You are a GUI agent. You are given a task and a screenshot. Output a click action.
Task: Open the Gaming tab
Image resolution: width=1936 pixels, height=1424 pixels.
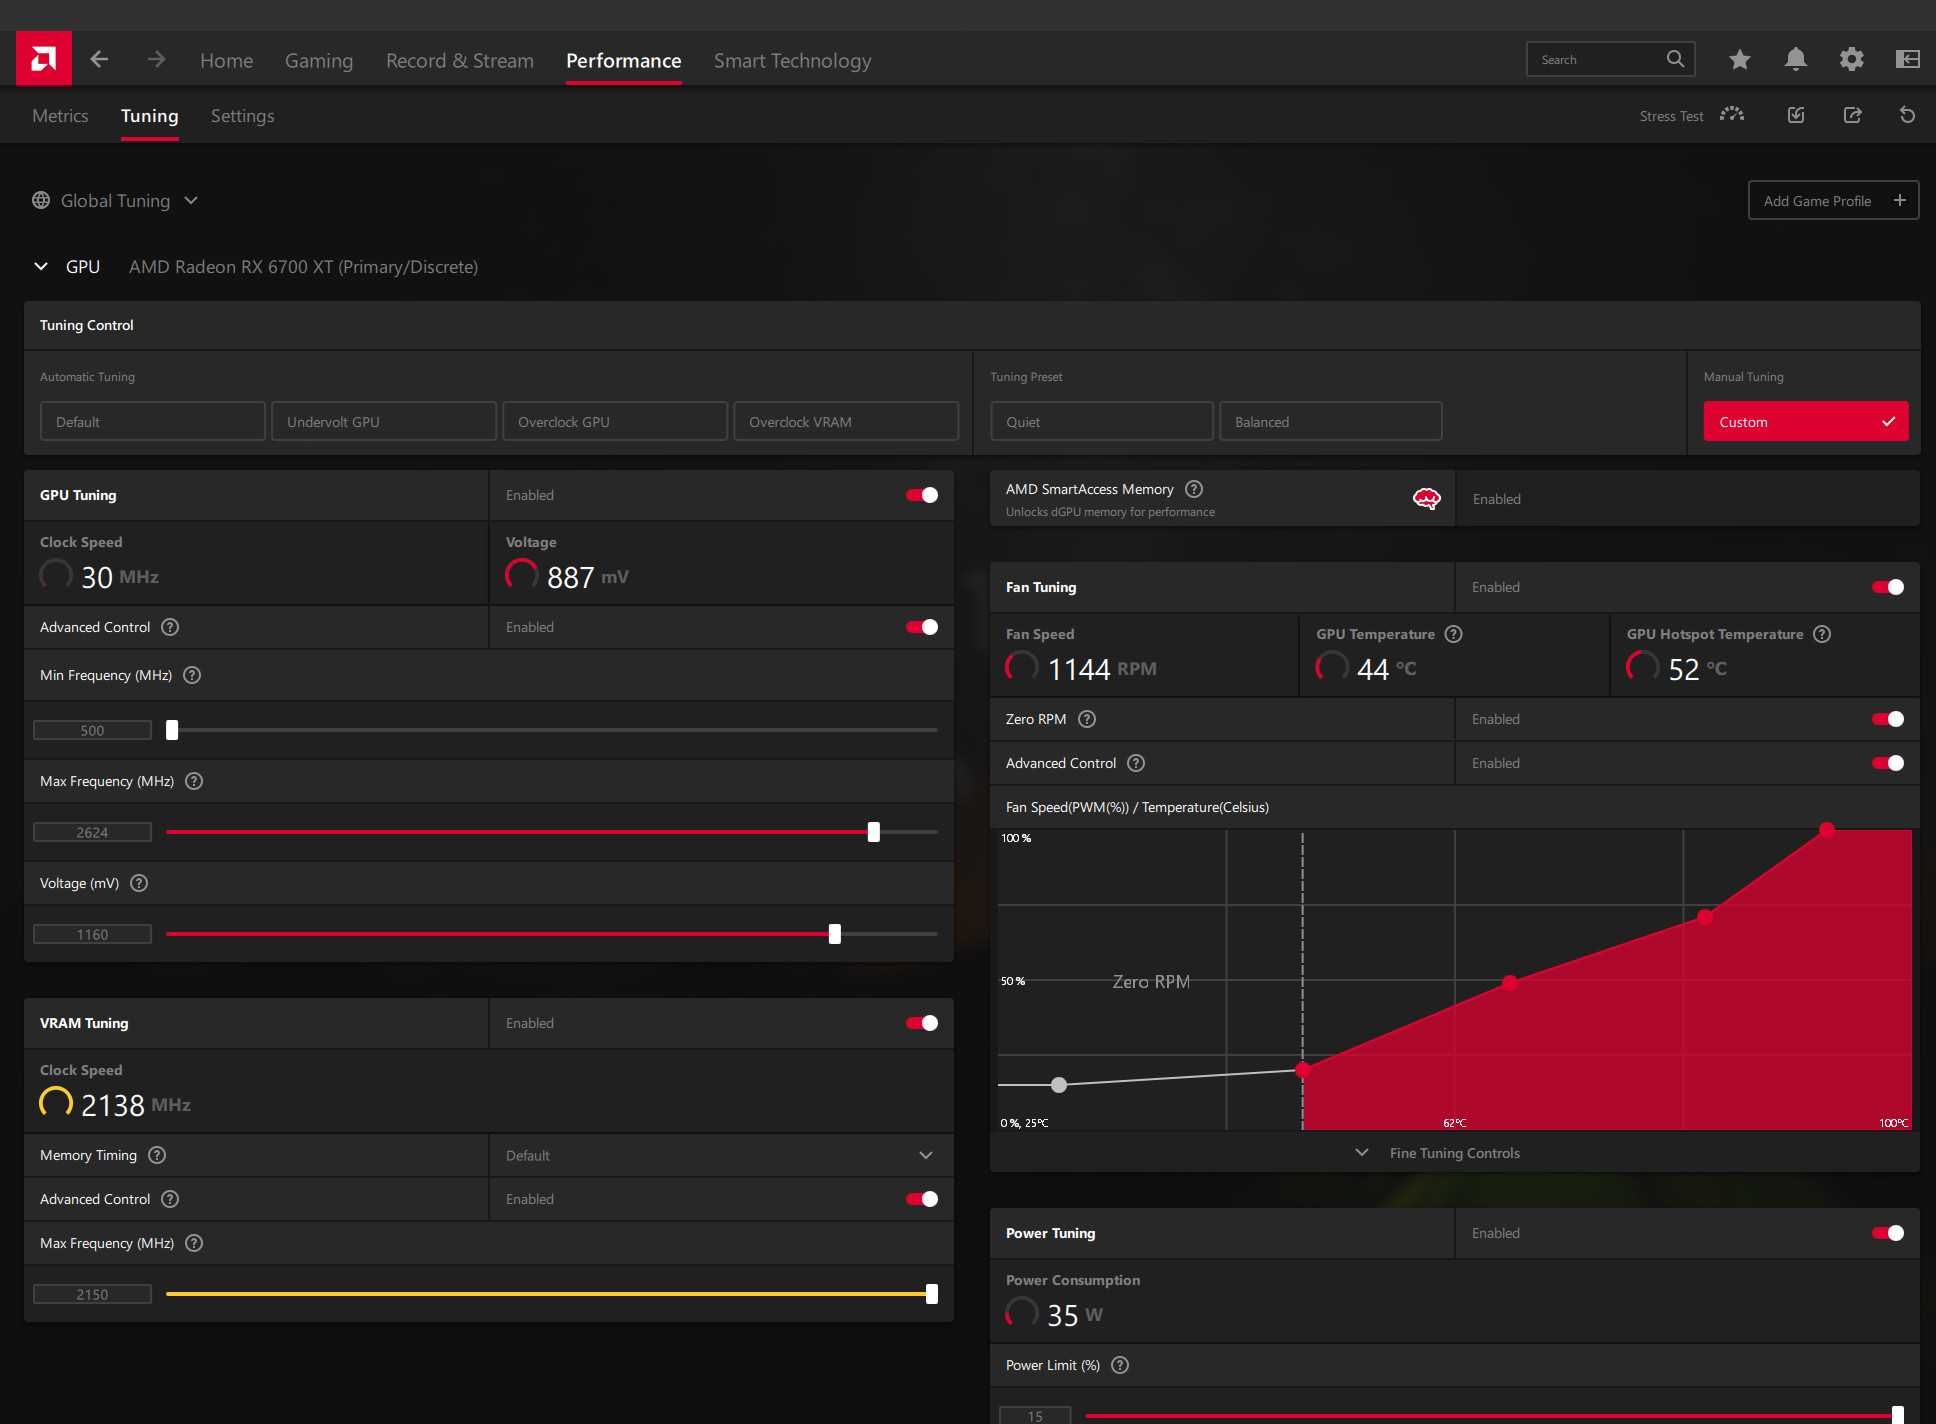[x=319, y=60]
